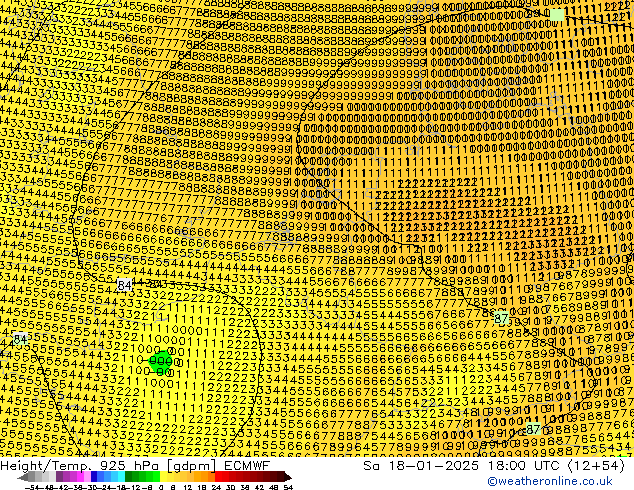Click the Height/Temp. 925 hPa ECMWF title
This screenshot has height=490, width=634.
[135, 465]
